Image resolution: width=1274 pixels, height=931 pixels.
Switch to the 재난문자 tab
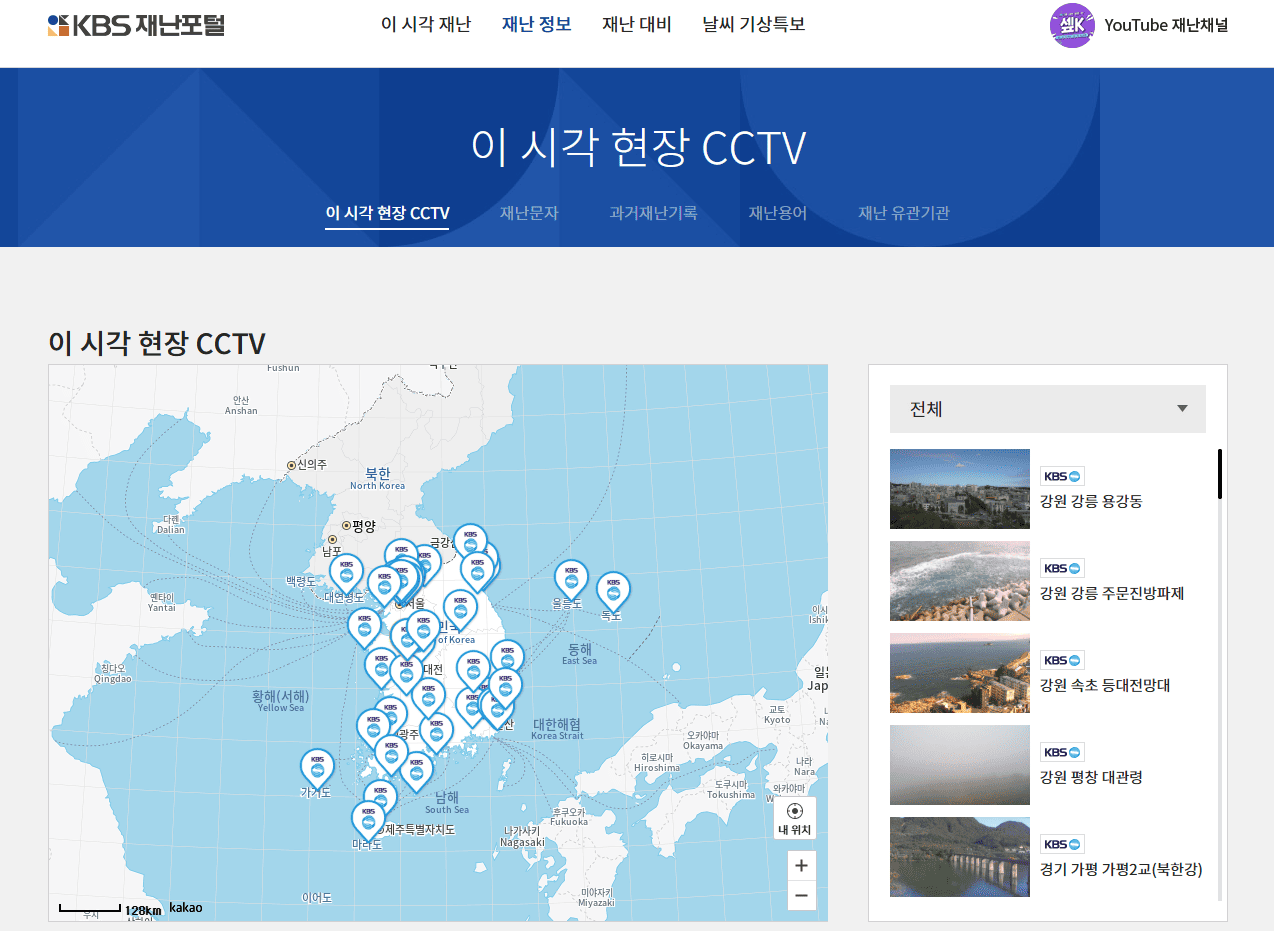(529, 213)
